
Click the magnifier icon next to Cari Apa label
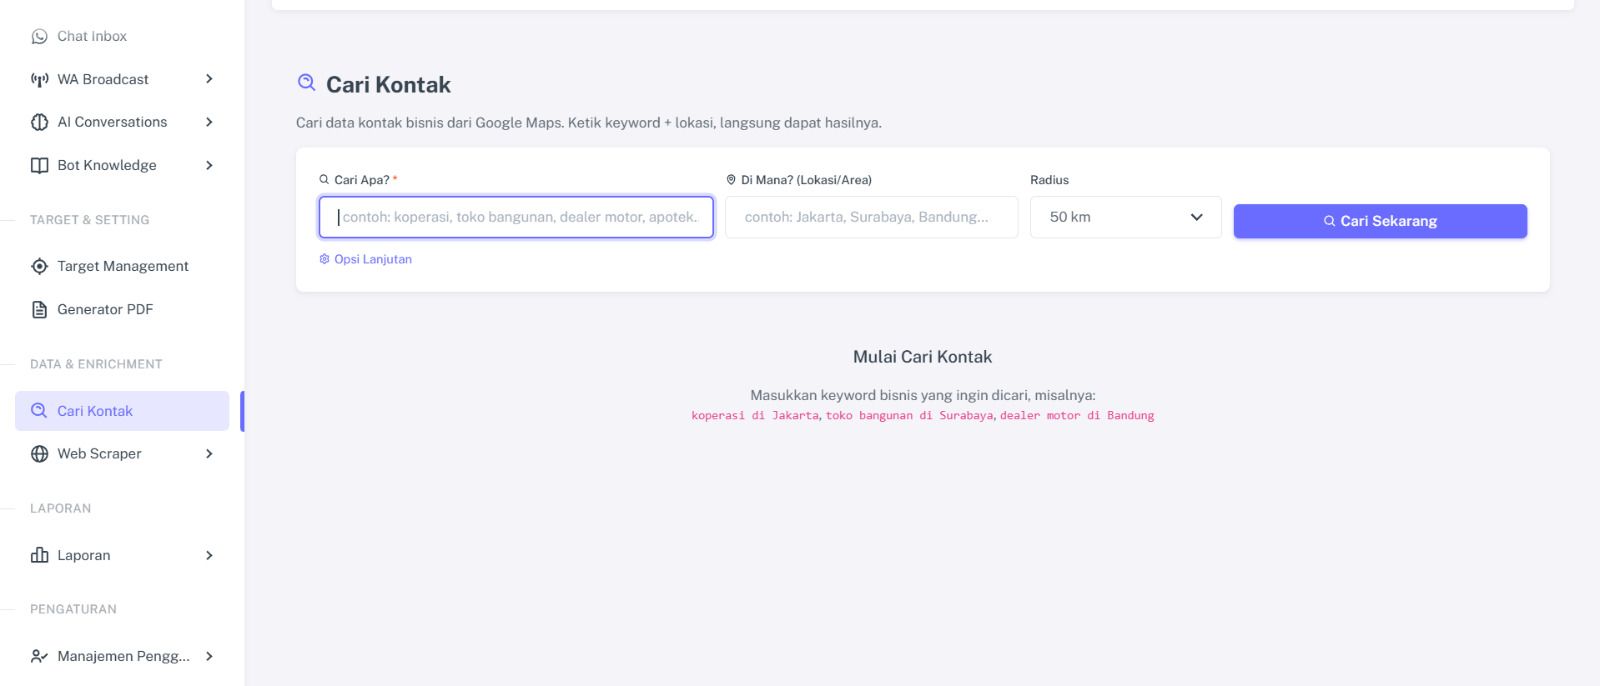coord(324,180)
